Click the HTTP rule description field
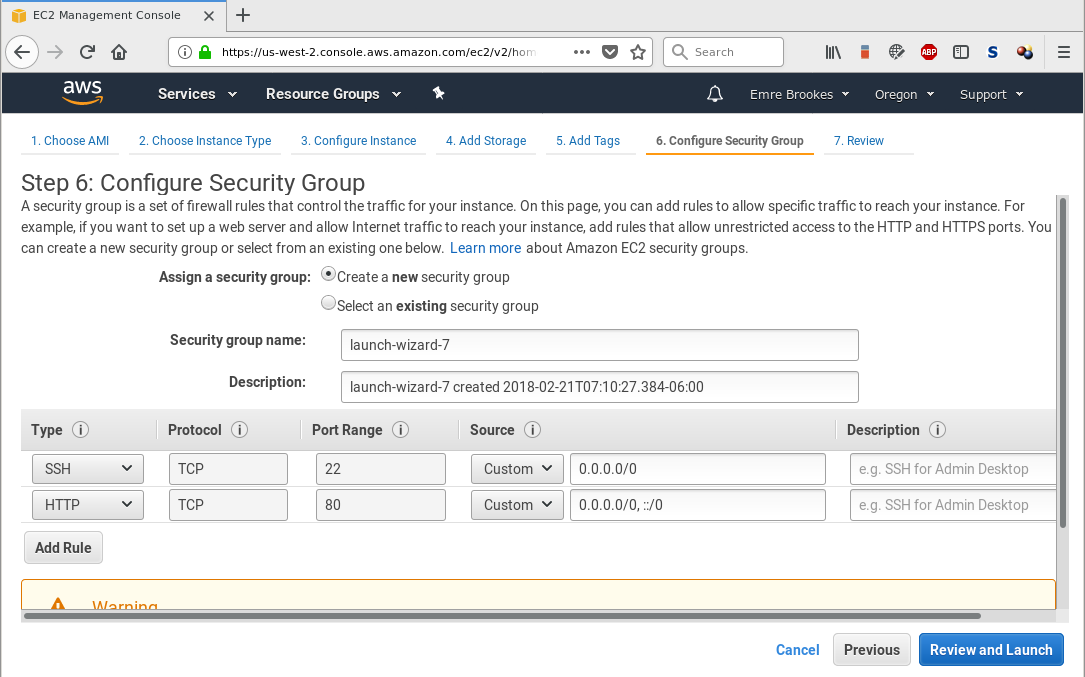 point(953,505)
